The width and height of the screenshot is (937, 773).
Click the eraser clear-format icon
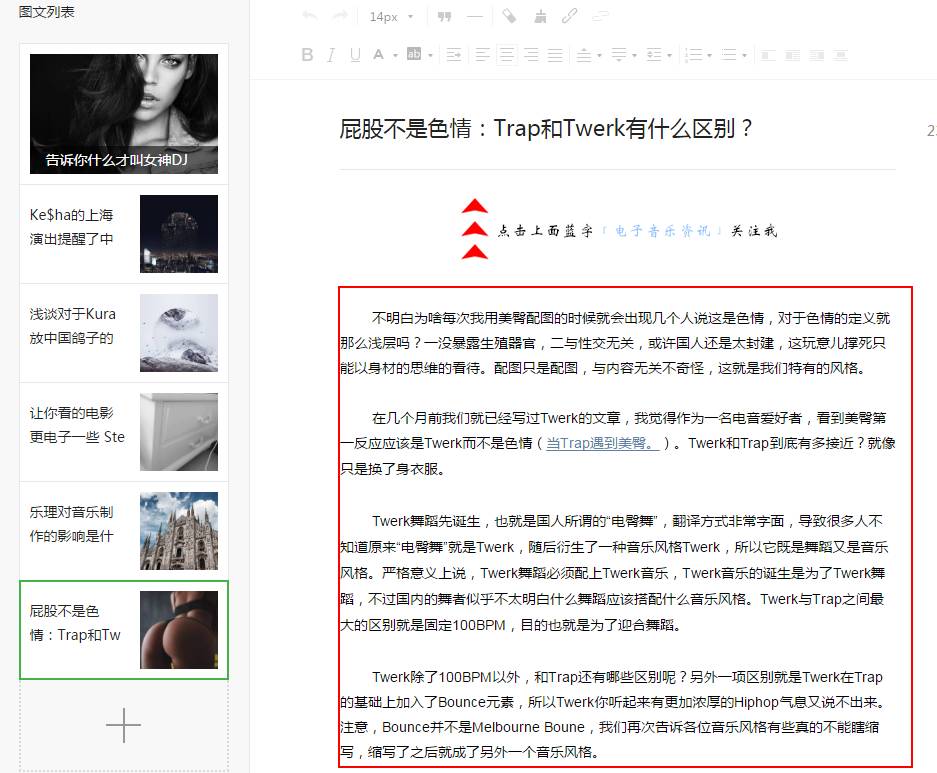tap(509, 17)
